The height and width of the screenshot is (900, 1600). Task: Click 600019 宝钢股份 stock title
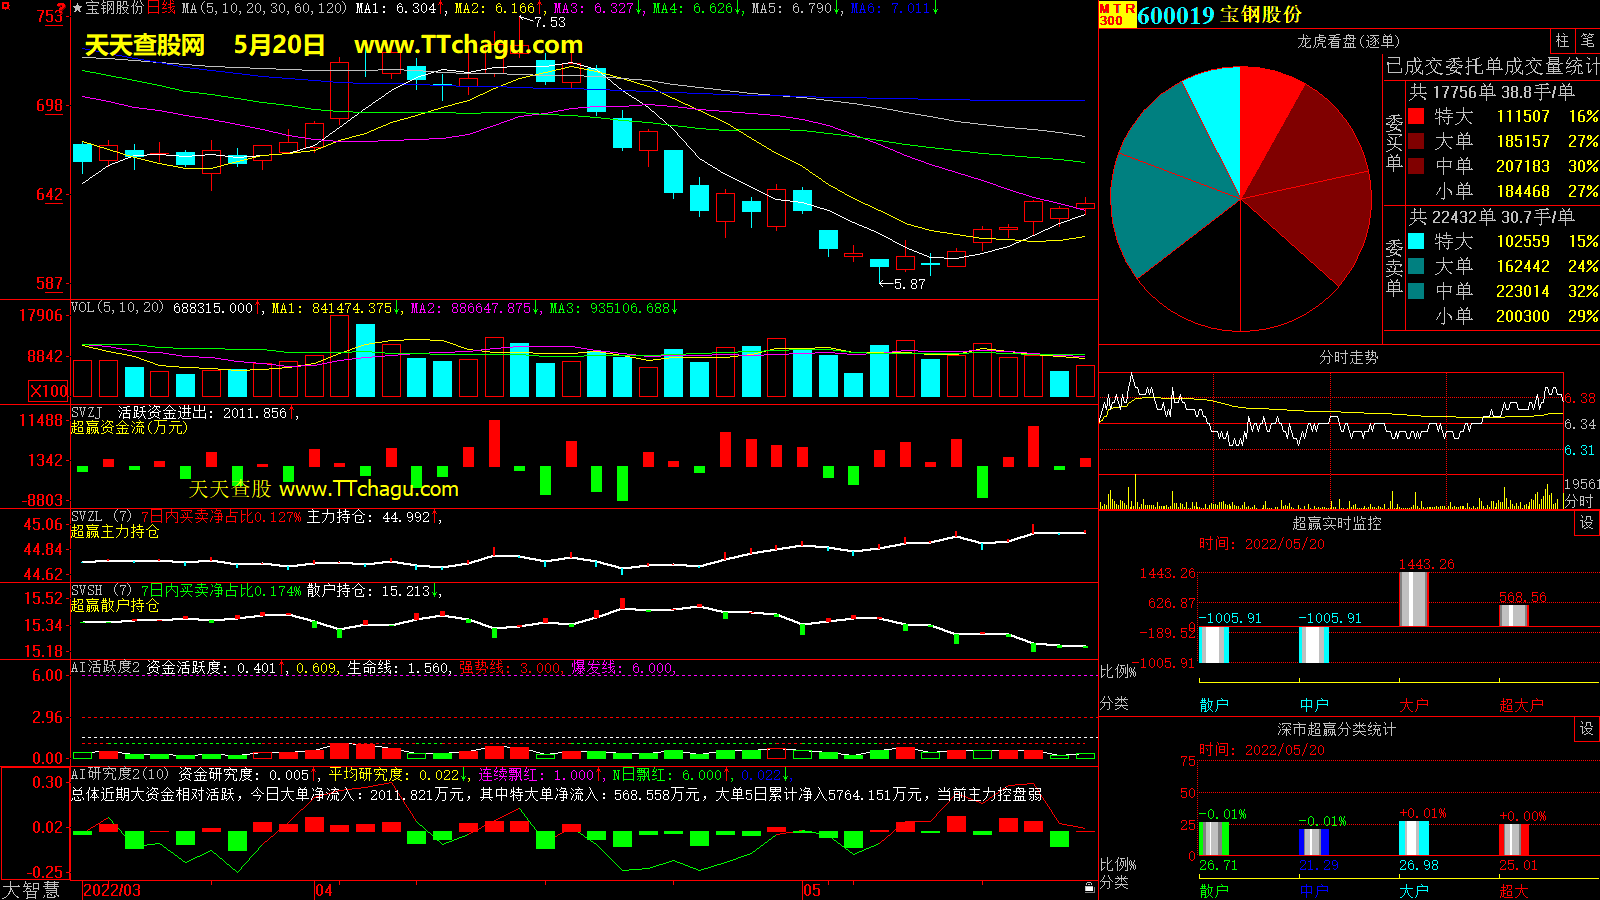pyautogui.click(x=1219, y=15)
